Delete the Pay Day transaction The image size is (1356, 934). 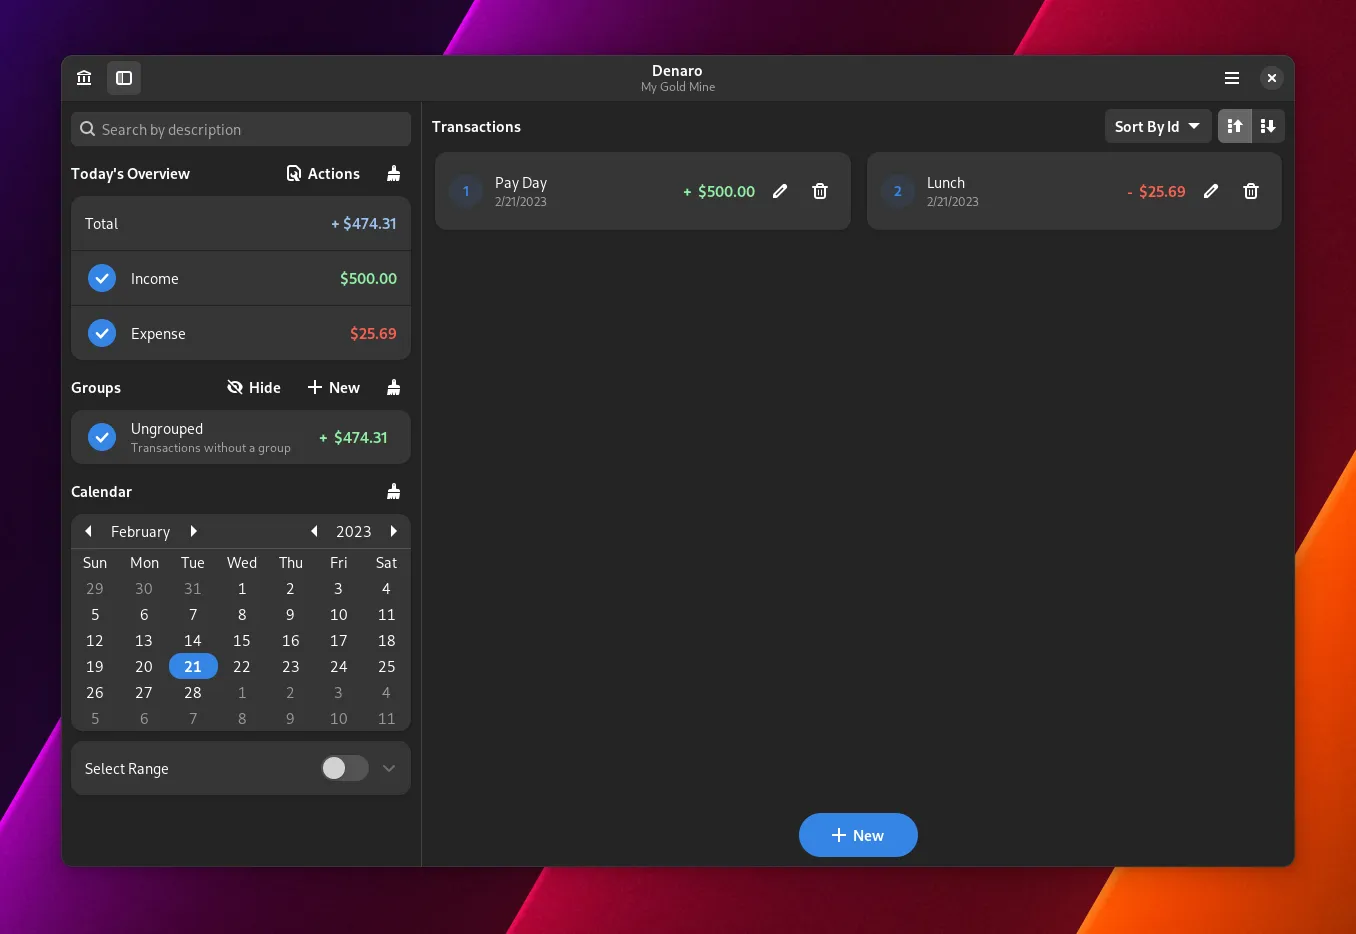[x=820, y=191]
